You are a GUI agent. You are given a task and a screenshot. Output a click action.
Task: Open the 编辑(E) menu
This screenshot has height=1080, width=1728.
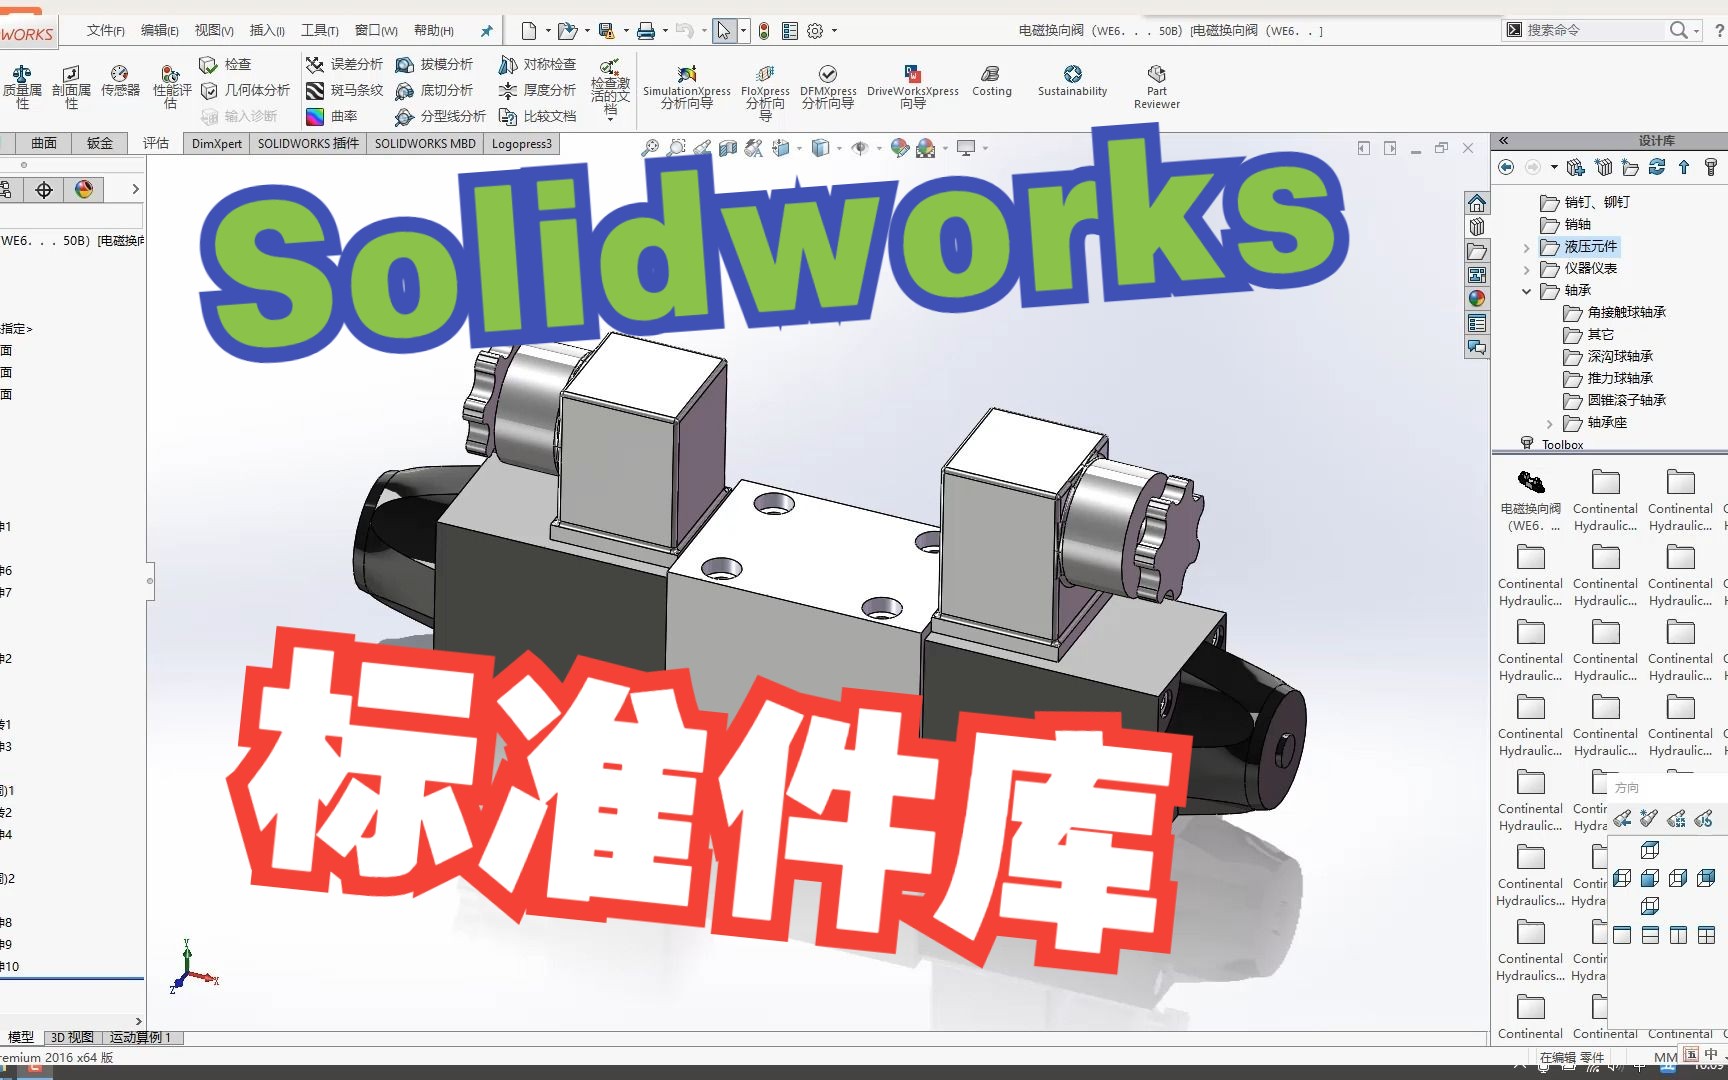pyautogui.click(x=159, y=30)
